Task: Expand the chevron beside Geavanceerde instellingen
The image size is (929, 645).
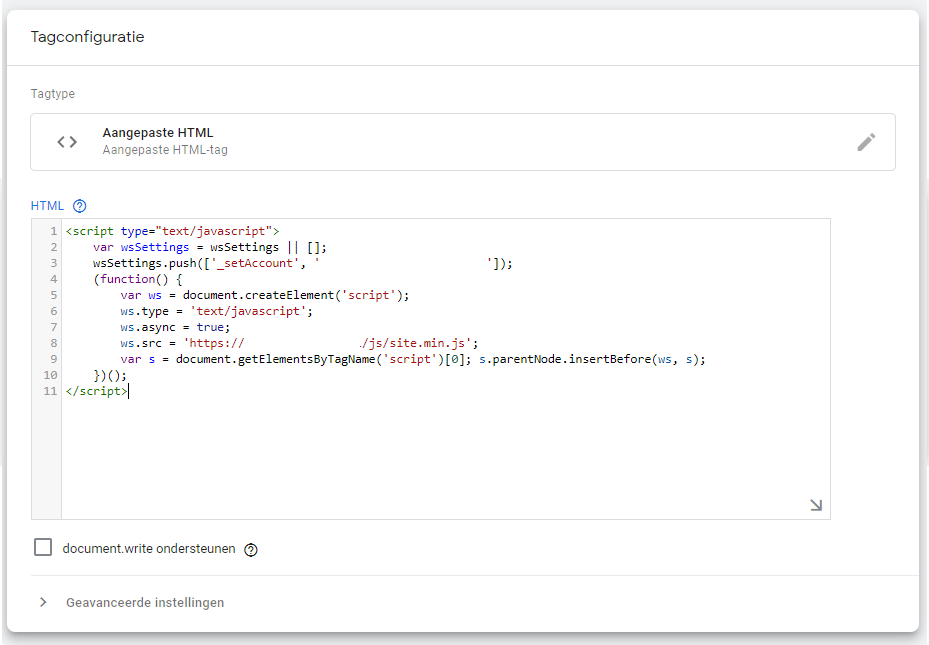Action: tap(43, 603)
